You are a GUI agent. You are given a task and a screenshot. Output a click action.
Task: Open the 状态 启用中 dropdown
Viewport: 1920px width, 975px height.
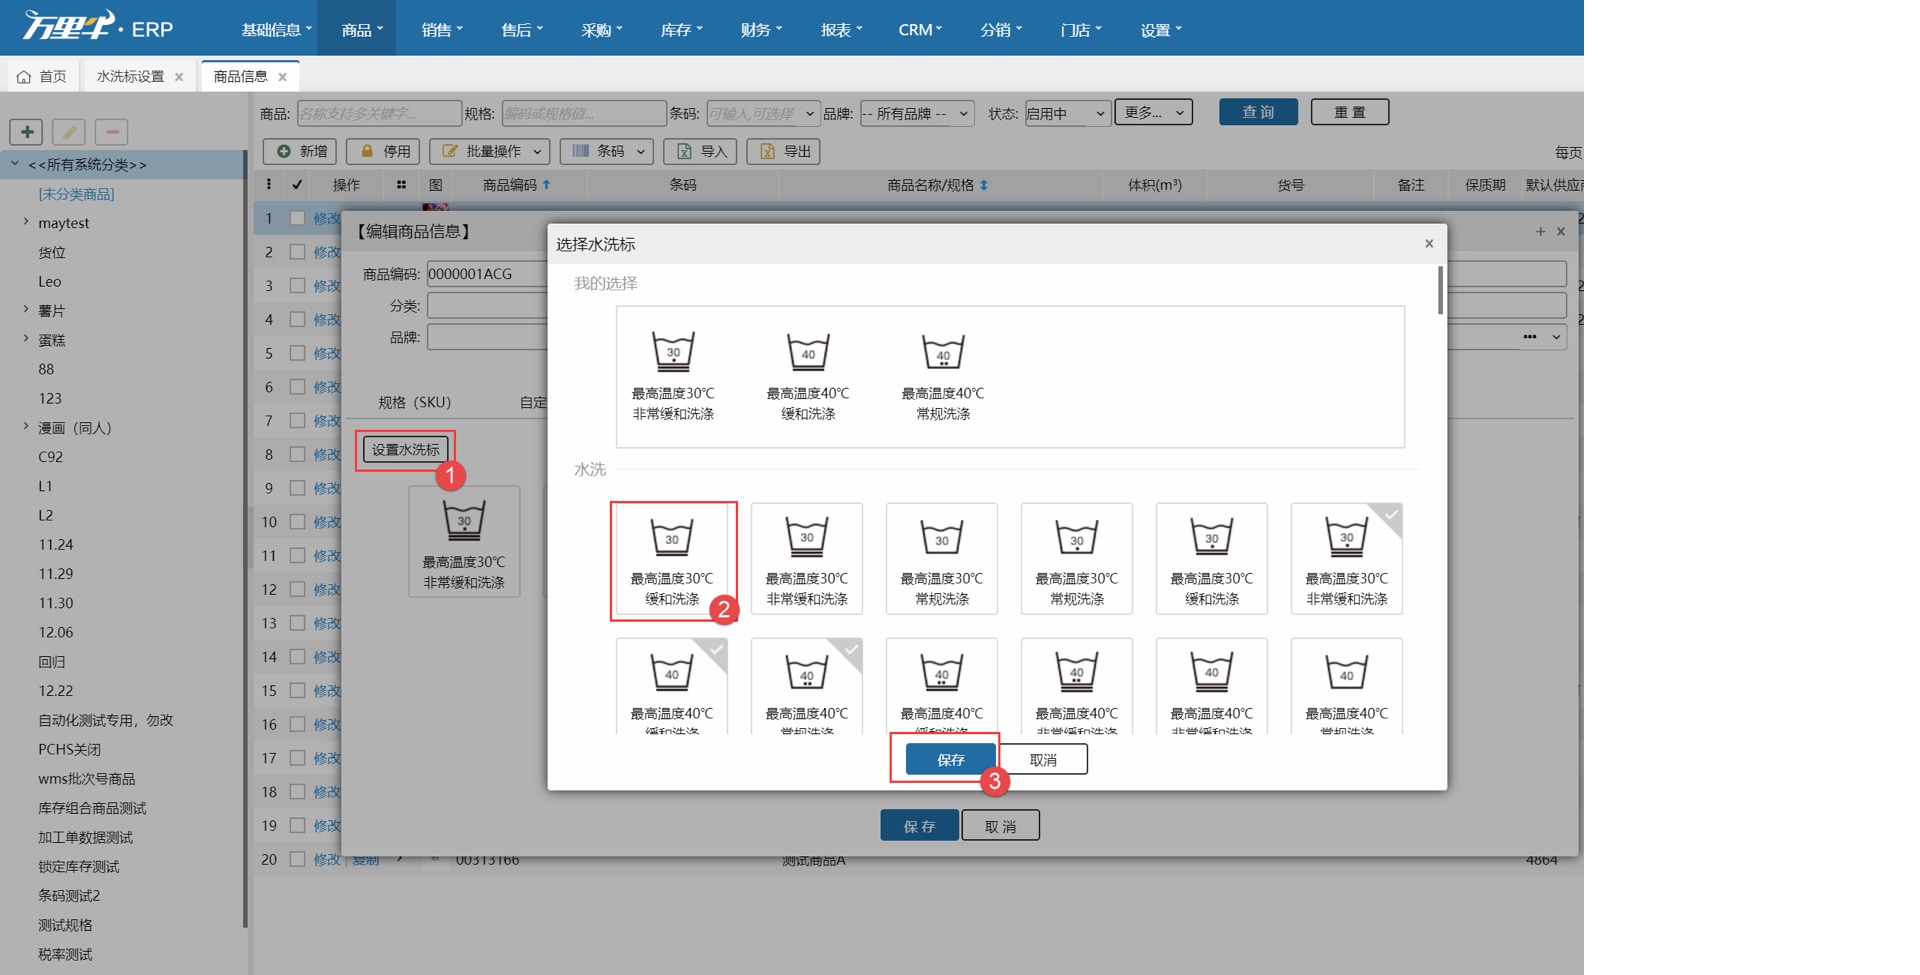pyautogui.click(x=1067, y=113)
